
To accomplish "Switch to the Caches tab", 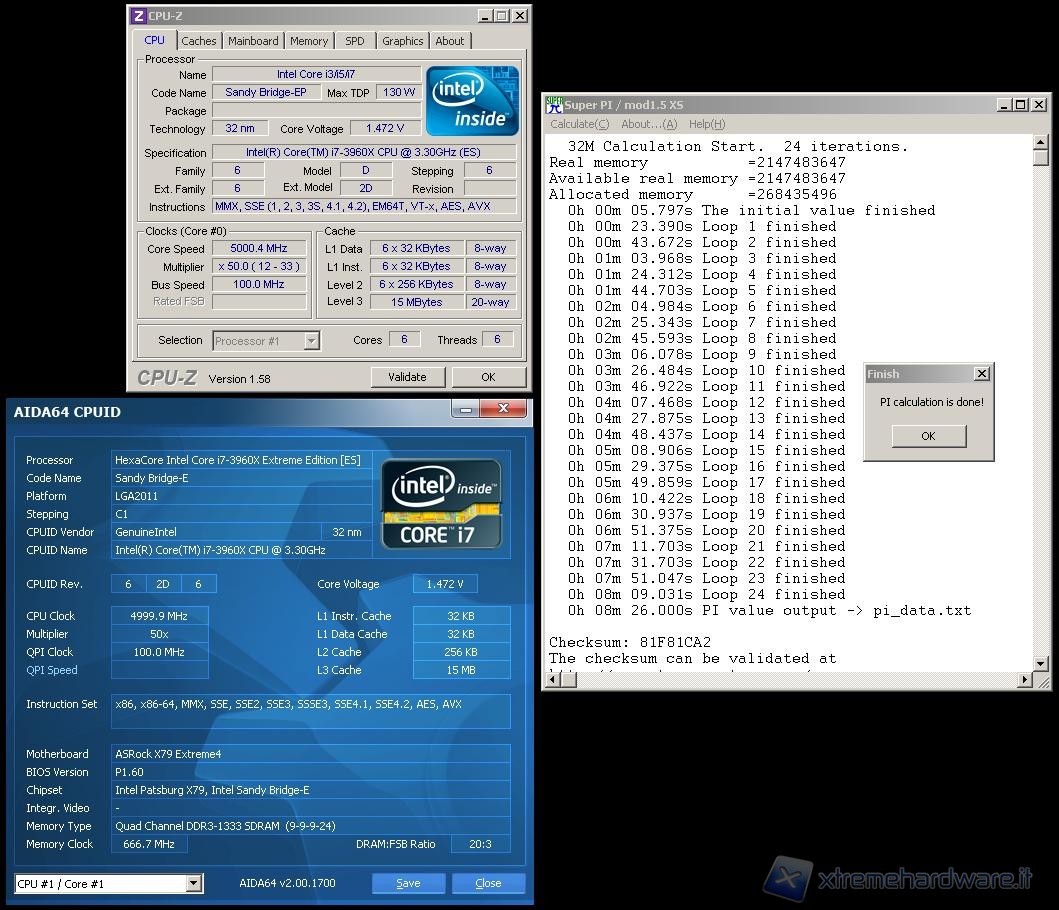I will pyautogui.click(x=198, y=41).
